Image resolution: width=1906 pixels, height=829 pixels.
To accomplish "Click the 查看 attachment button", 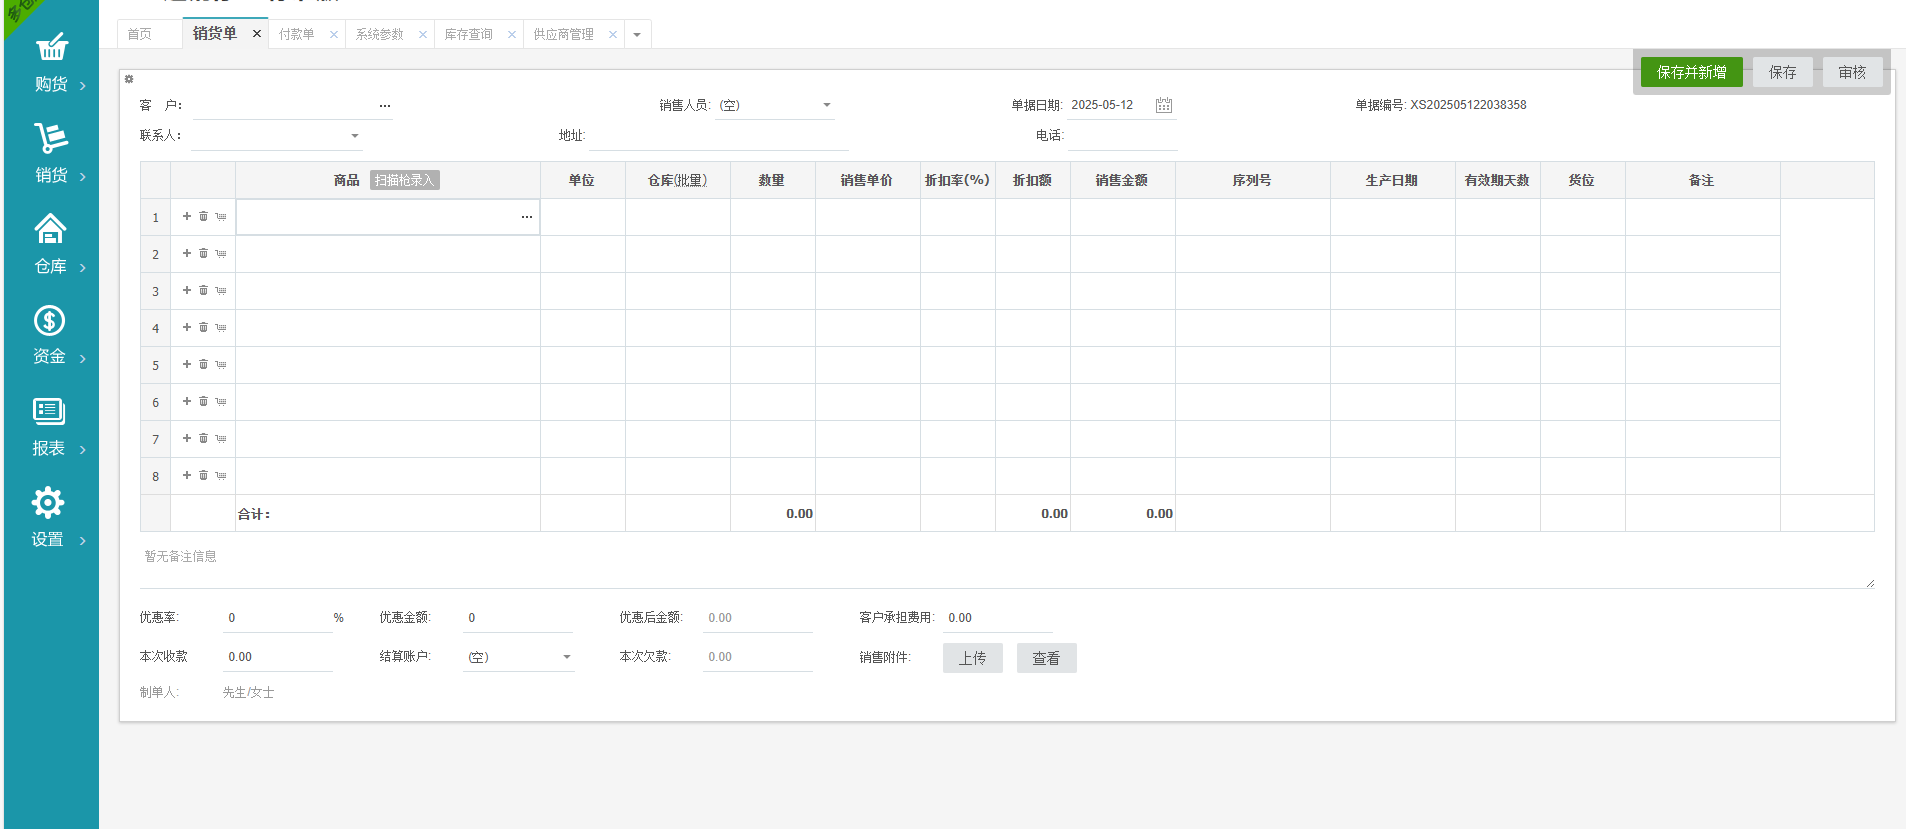I will point(1047,658).
